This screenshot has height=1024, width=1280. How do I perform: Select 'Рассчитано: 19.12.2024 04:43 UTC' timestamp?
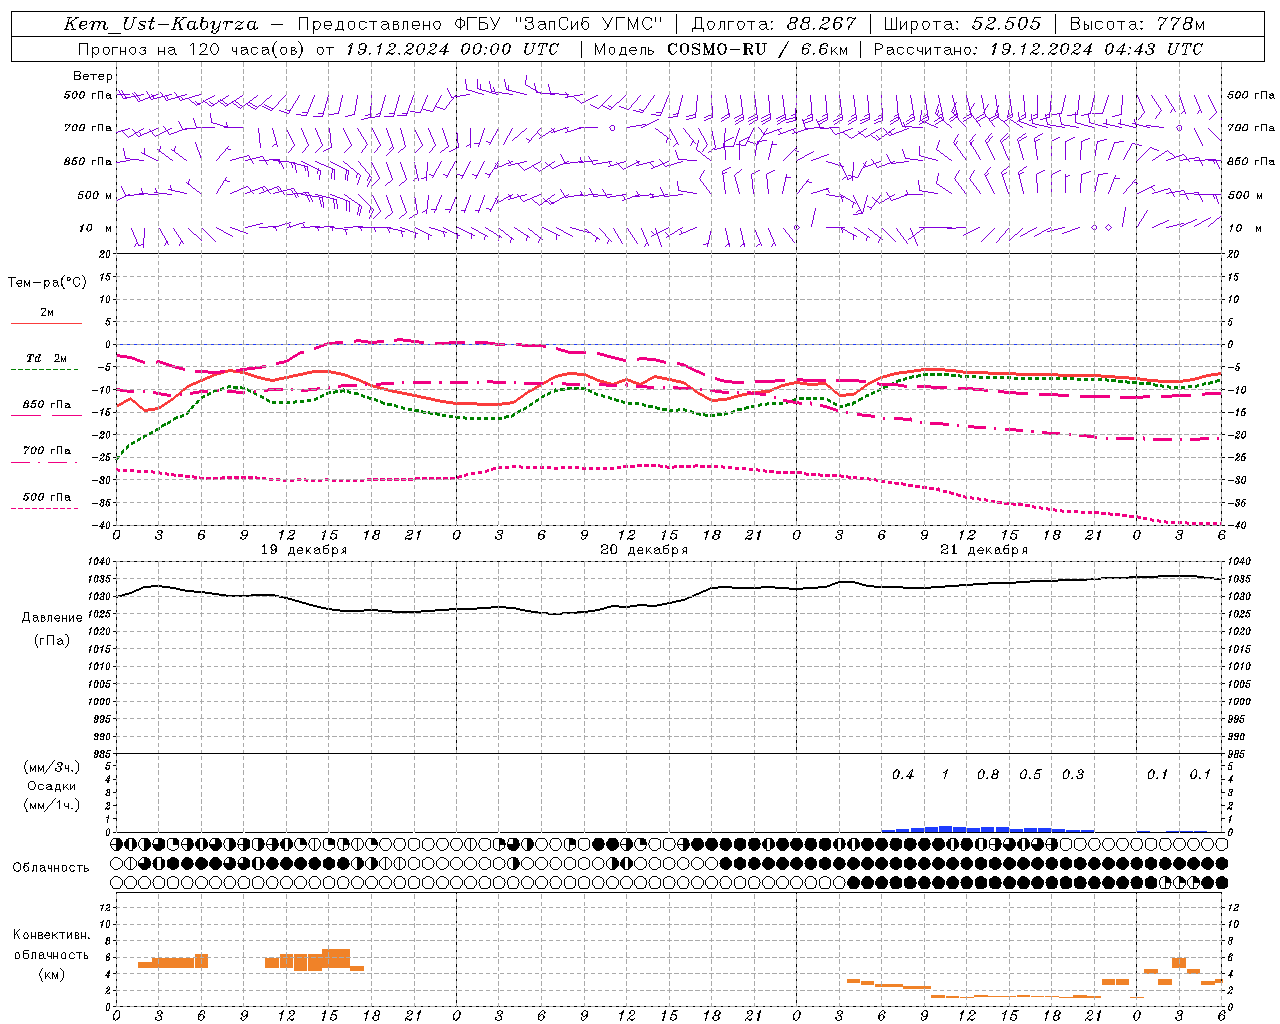click(x=1038, y=49)
